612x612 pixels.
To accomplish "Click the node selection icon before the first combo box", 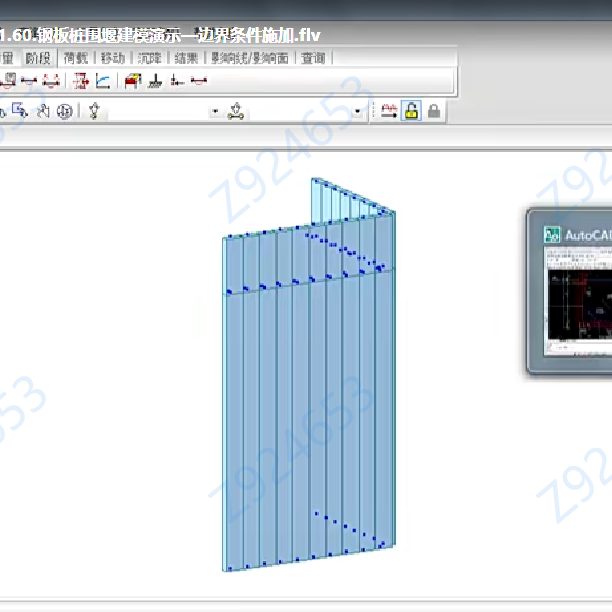I will (x=94, y=111).
